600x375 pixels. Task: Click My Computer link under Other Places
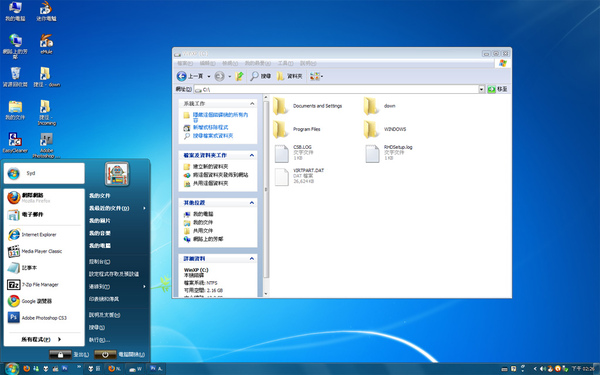[203, 214]
